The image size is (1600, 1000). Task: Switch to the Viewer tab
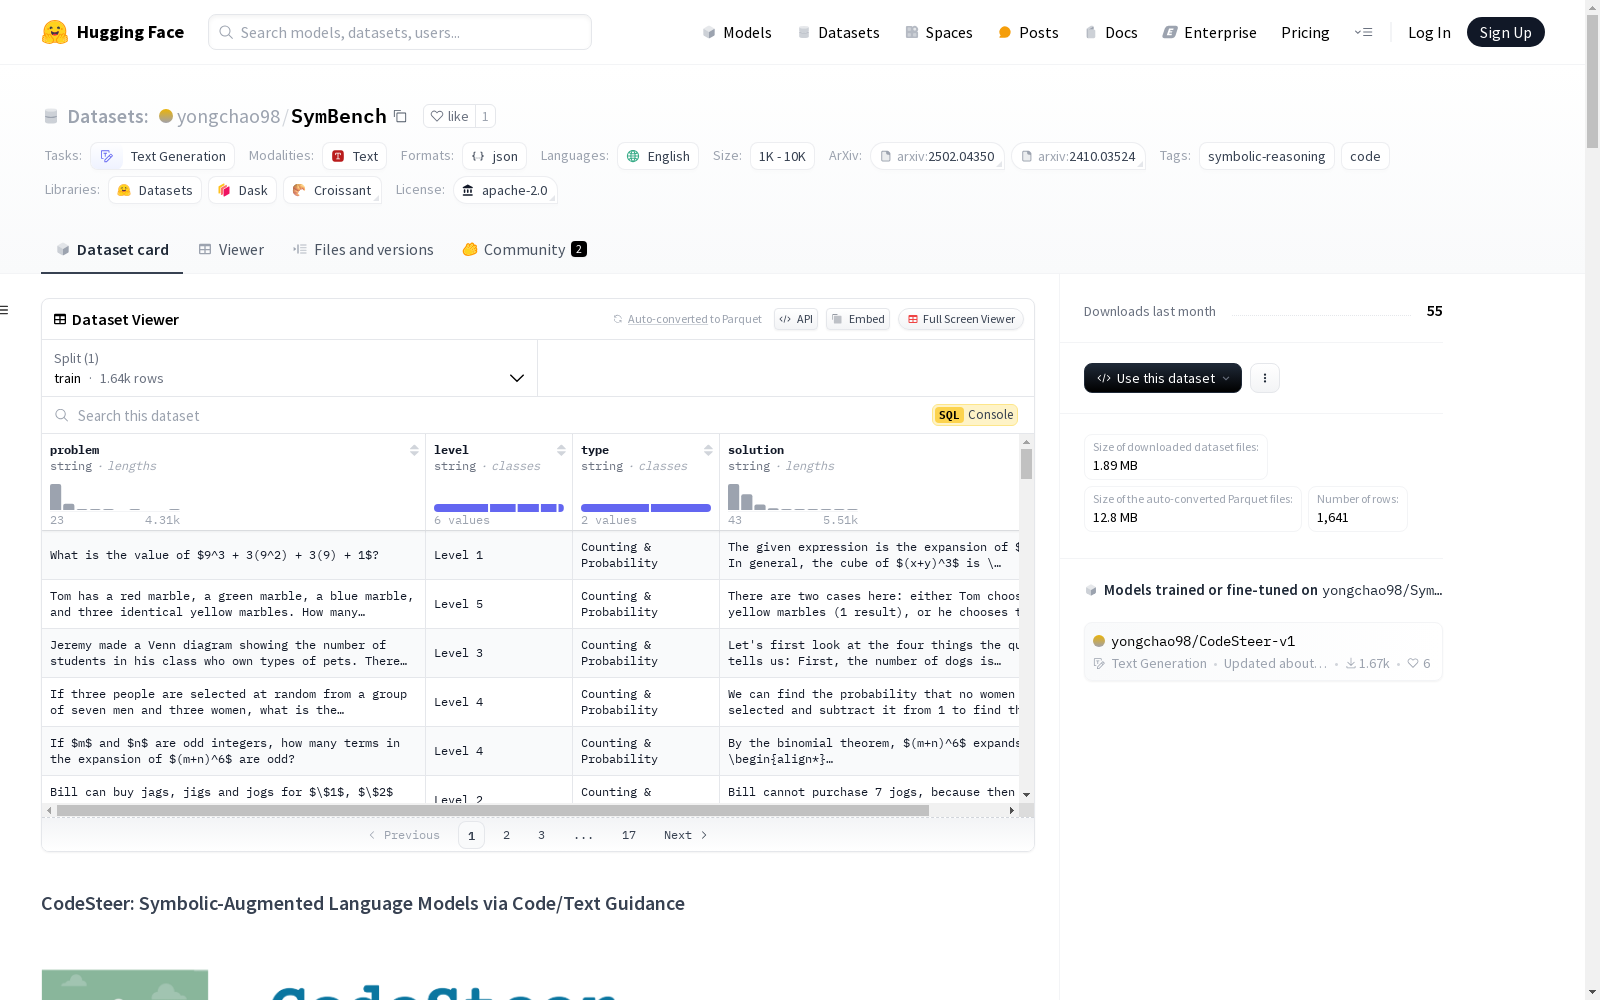pyautogui.click(x=231, y=250)
